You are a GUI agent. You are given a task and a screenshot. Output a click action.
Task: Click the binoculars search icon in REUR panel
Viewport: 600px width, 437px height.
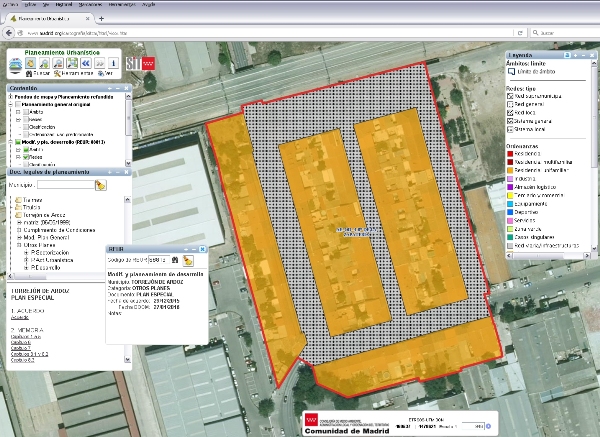pos(175,260)
